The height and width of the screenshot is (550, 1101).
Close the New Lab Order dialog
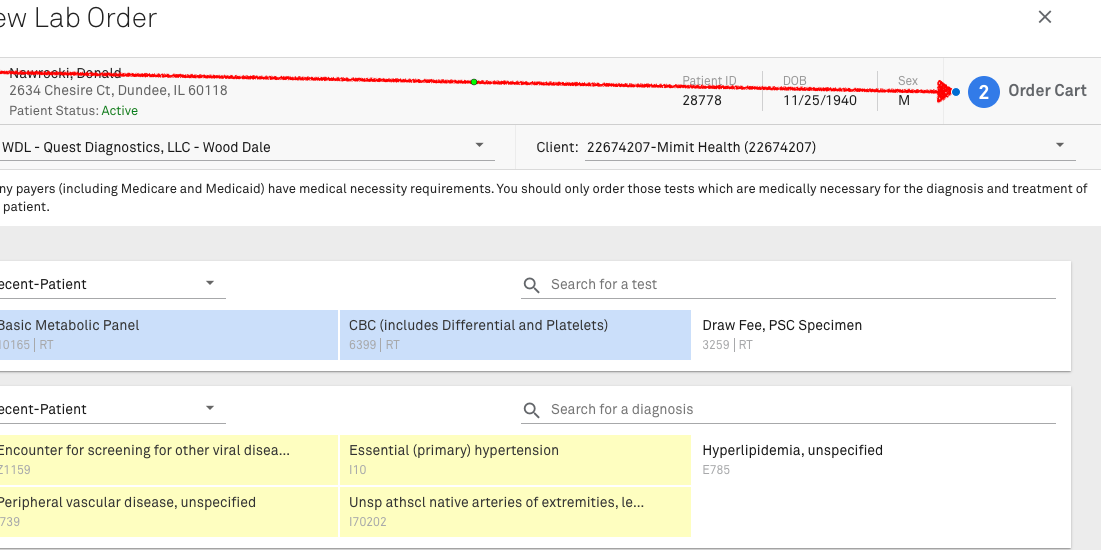pyautogui.click(x=1045, y=17)
